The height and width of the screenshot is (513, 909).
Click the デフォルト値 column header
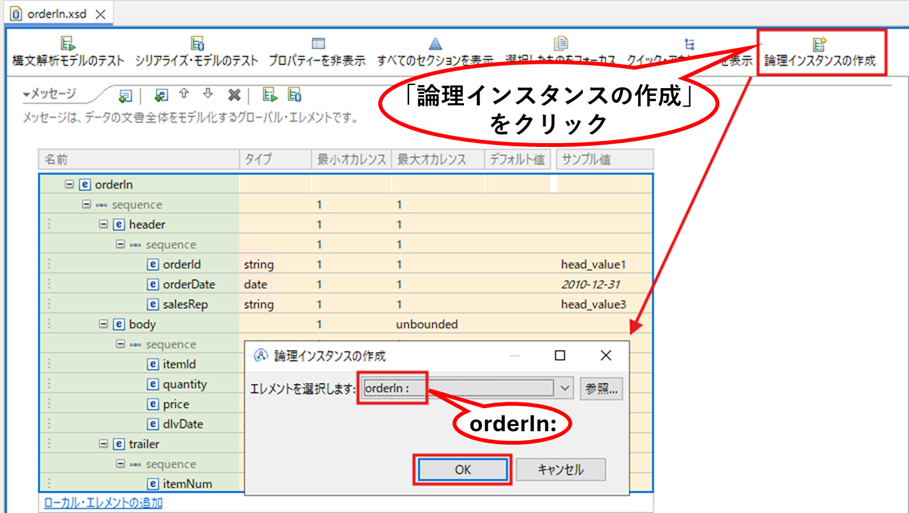[518, 159]
